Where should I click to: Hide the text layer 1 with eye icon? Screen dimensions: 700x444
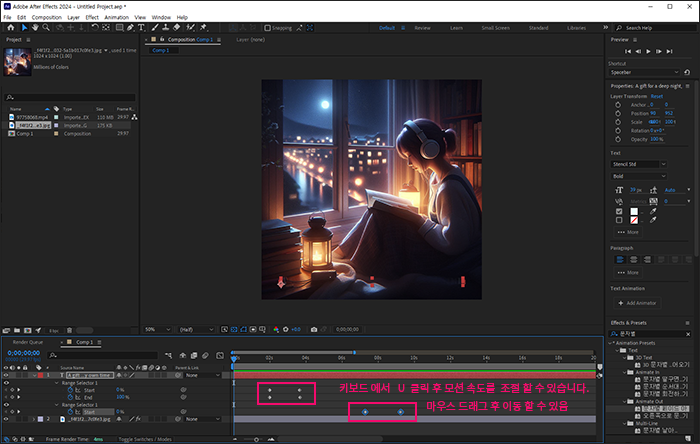[6, 375]
